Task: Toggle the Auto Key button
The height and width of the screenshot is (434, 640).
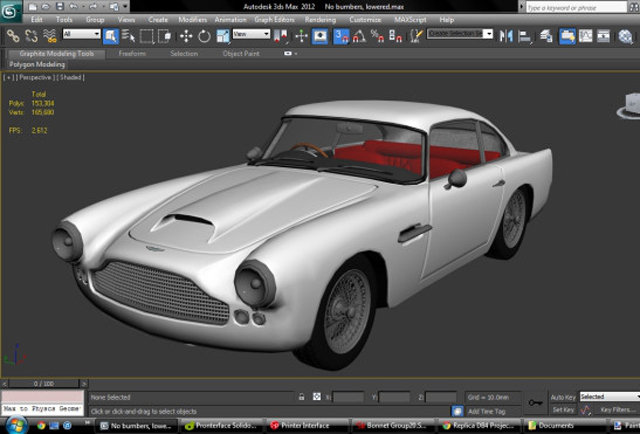Action: pyautogui.click(x=563, y=397)
